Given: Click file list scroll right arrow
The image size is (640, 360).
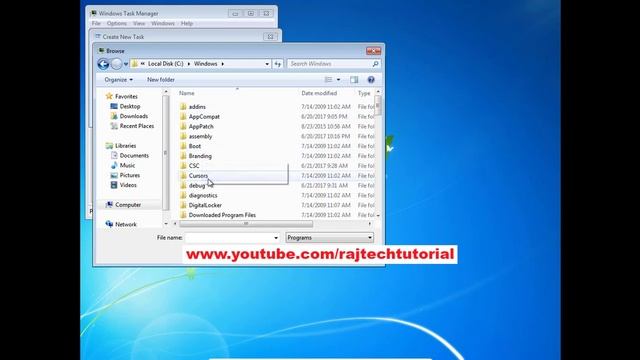Looking at the screenshot, I should coord(370,223).
